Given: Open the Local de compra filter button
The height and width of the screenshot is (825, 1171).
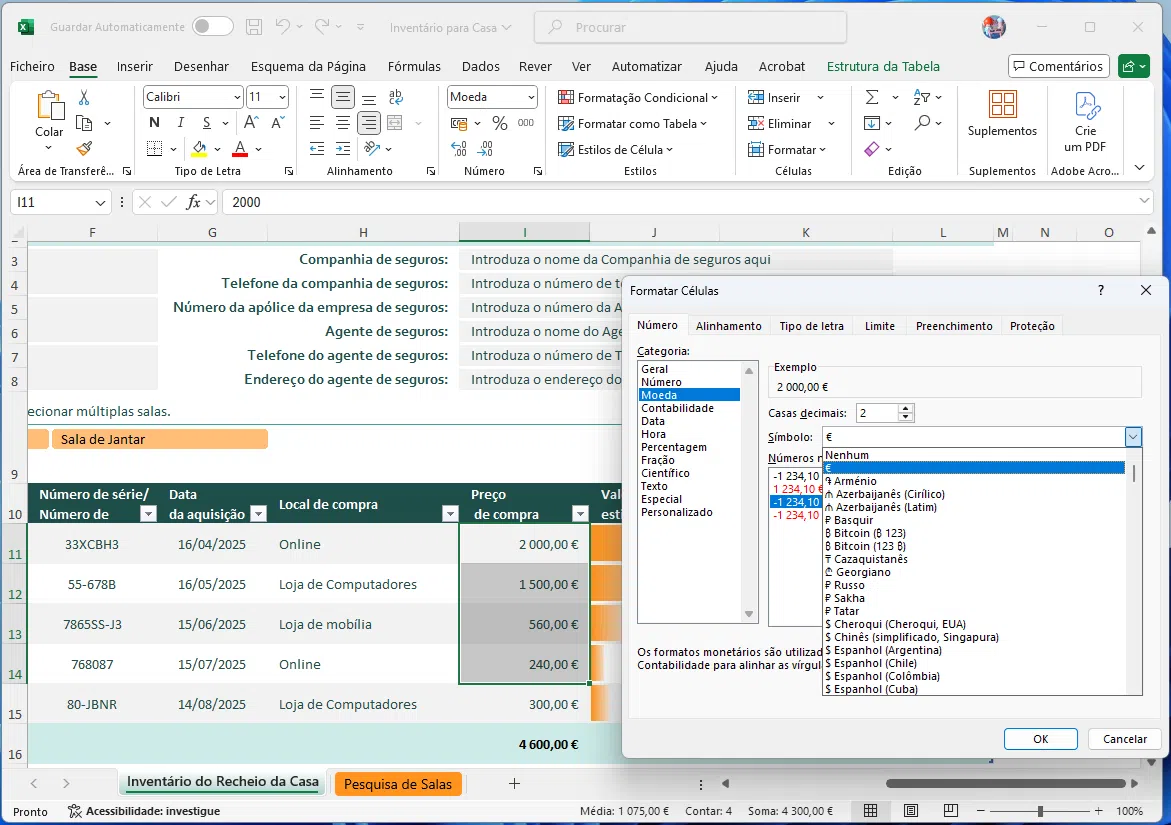Looking at the screenshot, I should coord(448,514).
